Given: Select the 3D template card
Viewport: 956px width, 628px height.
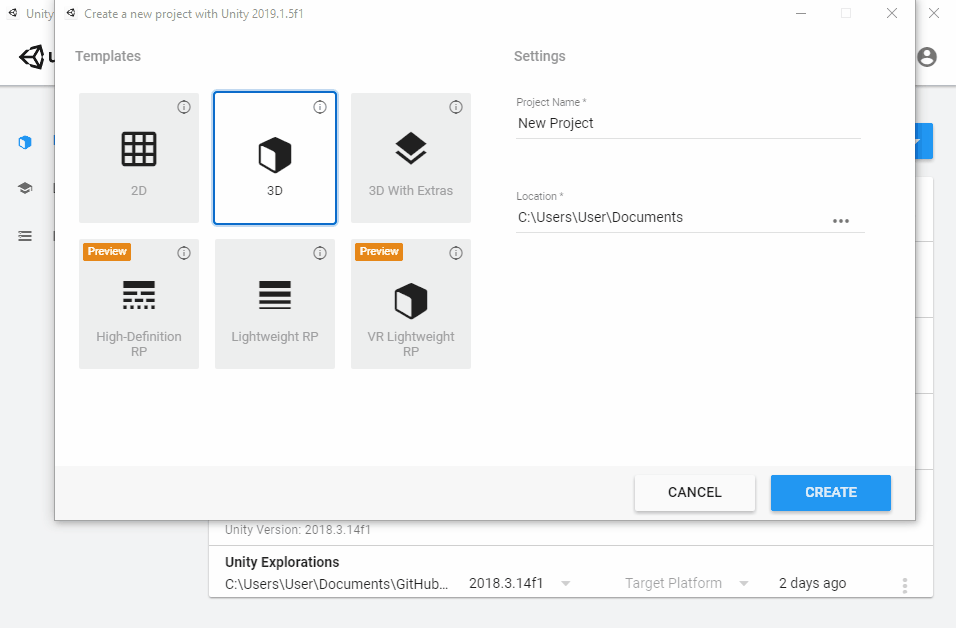Looking at the screenshot, I should pyautogui.click(x=275, y=158).
